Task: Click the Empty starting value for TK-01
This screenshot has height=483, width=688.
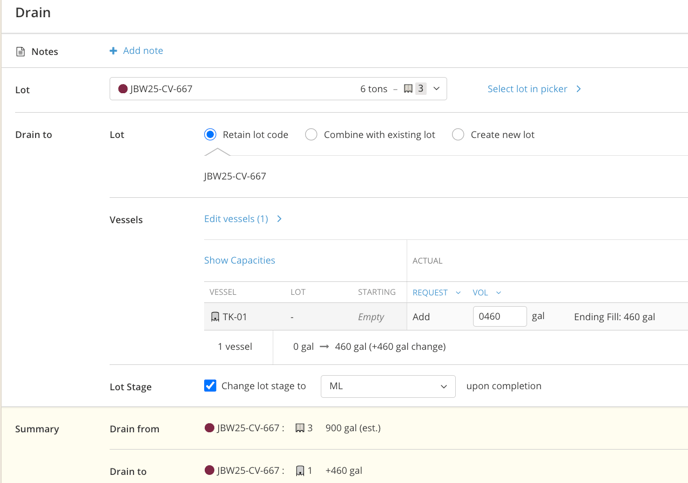Action: [371, 317]
